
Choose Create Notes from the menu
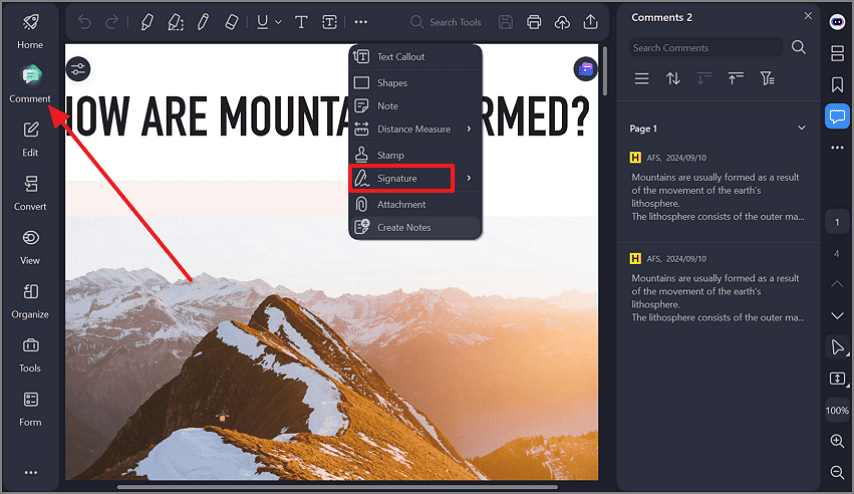pos(415,228)
